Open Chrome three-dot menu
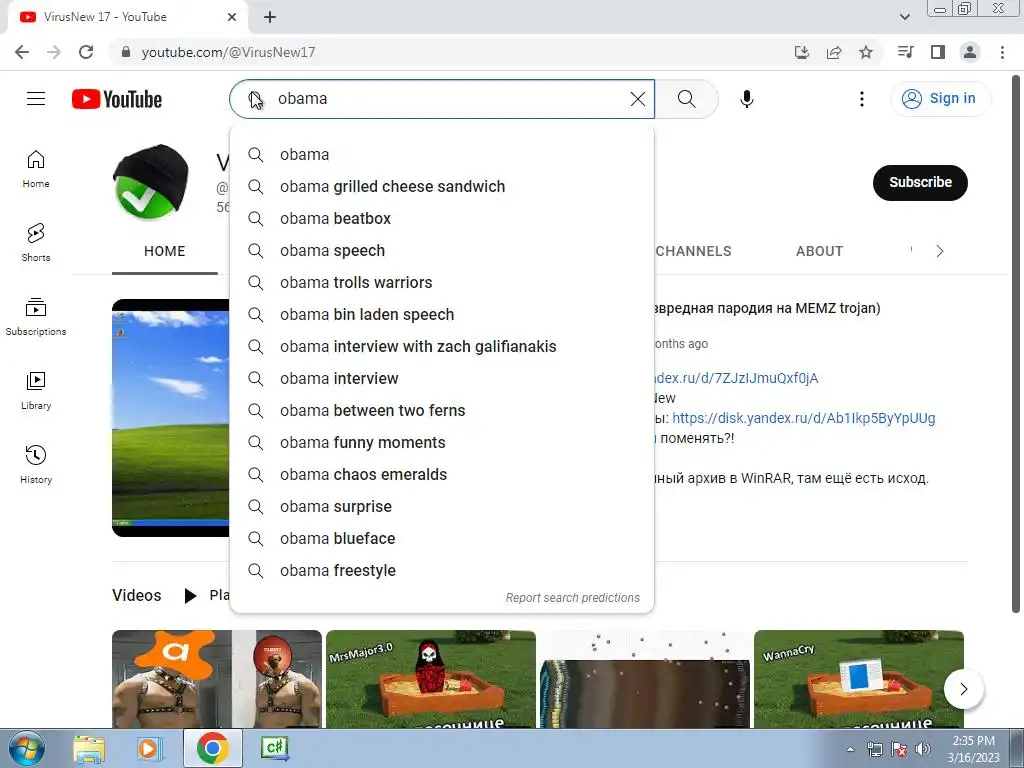Screen dimensions: 1024x768 pos(1002,52)
